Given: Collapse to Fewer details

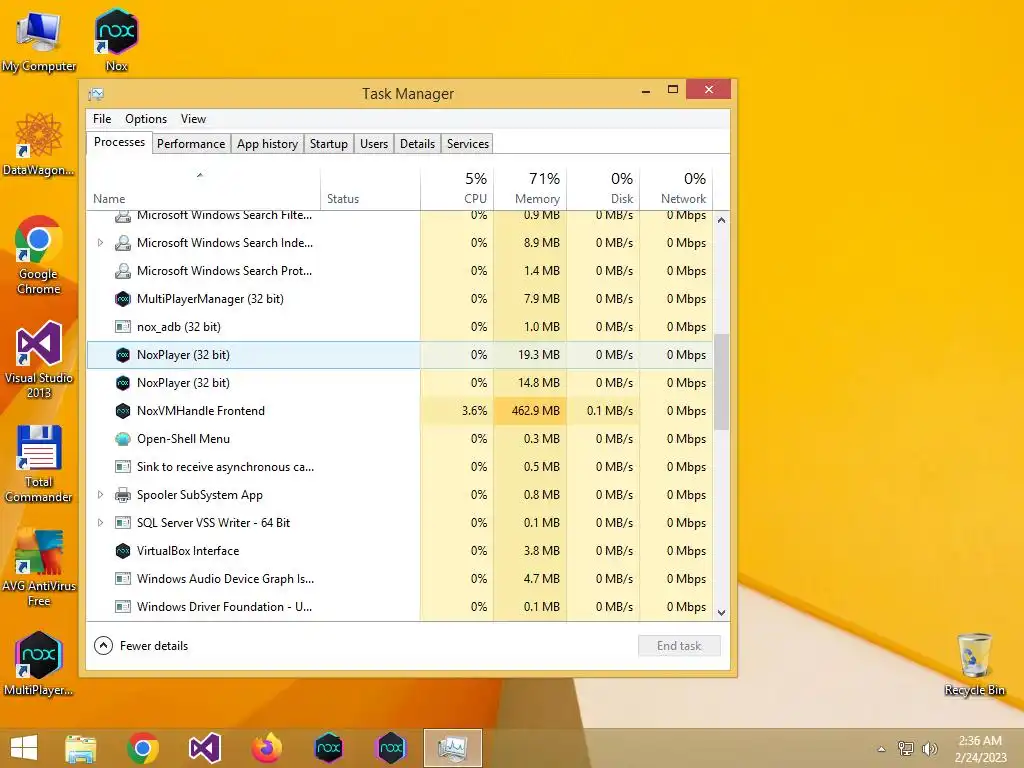Looking at the screenshot, I should [141, 646].
